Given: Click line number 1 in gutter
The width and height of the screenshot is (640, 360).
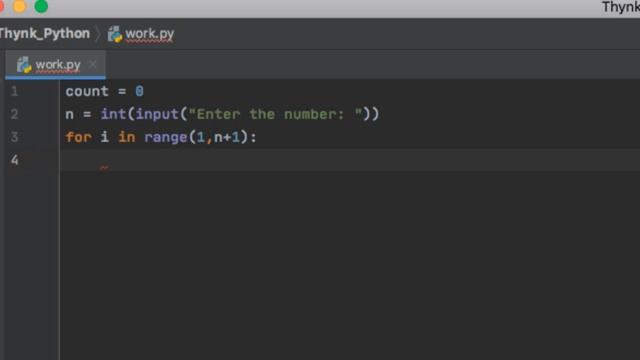Looking at the screenshot, I should (x=14, y=91).
